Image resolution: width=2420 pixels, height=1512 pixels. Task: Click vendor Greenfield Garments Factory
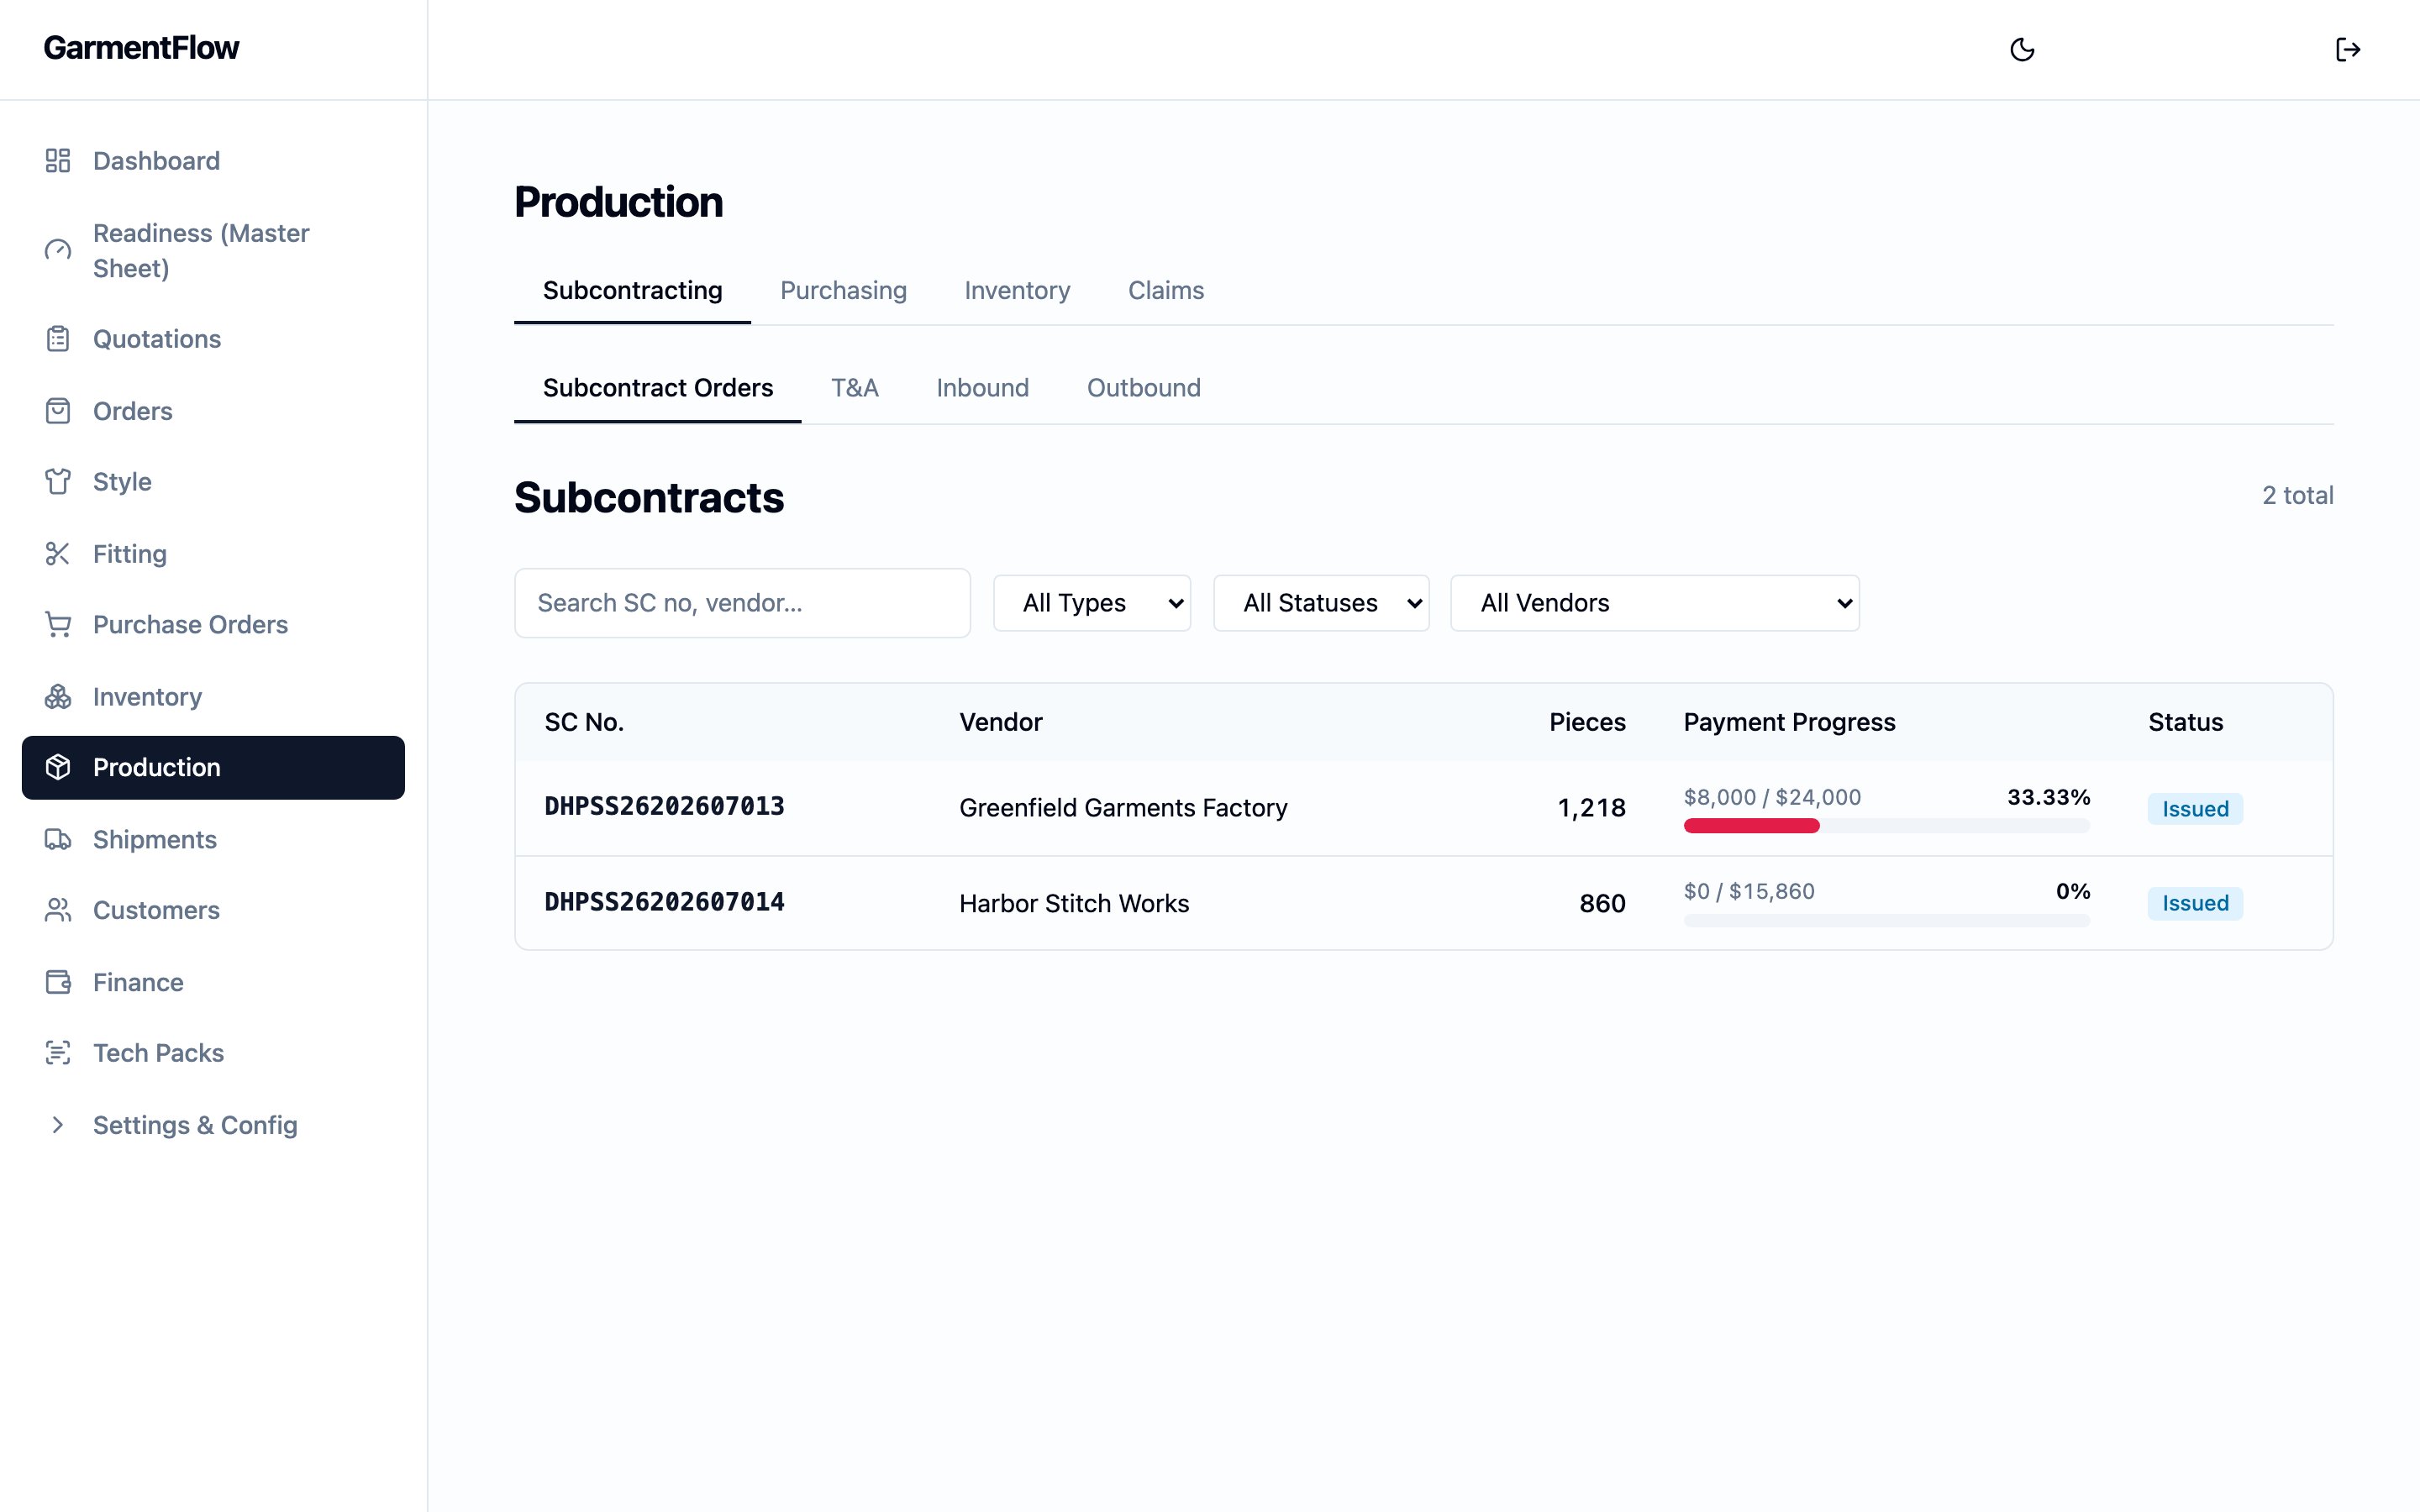pyautogui.click(x=1123, y=808)
